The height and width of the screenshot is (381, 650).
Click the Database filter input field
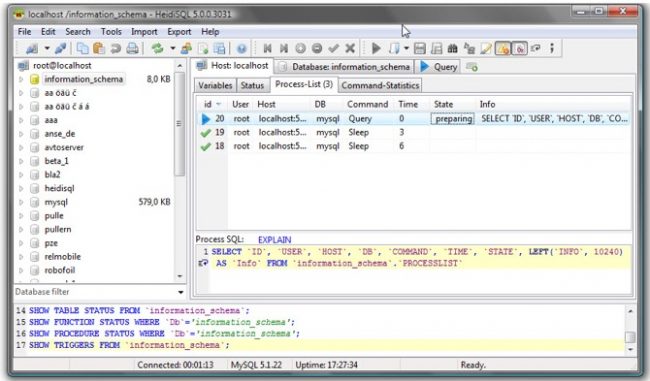click(x=95, y=292)
